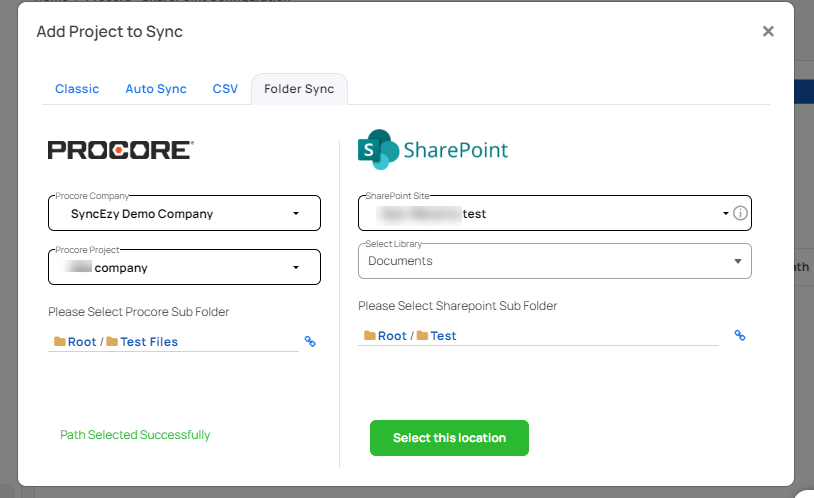Open the SharePoint Test folder link
Image resolution: width=814 pixels, height=498 pixels.
[x=443, y=336]
